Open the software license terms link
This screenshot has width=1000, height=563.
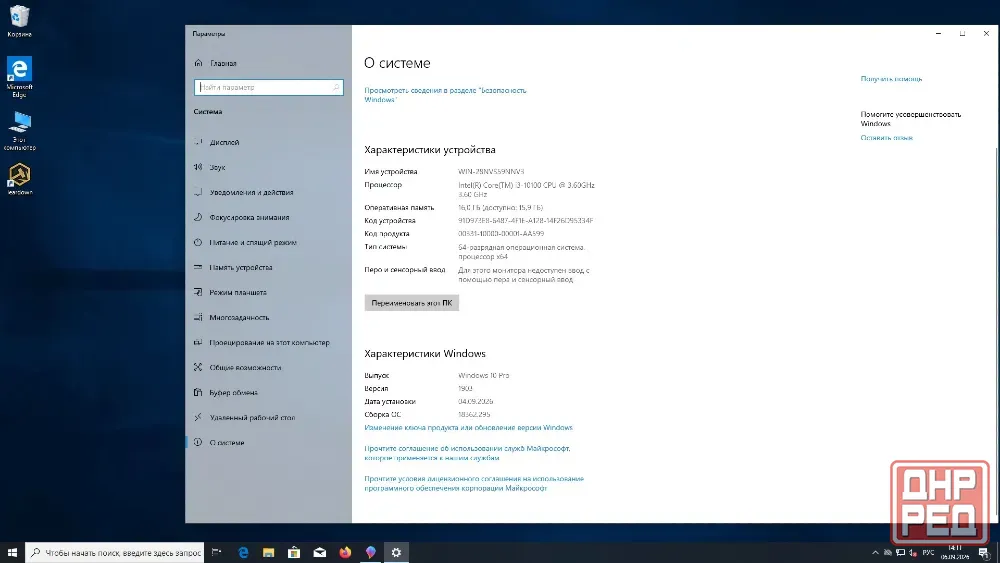pos(474,483)
